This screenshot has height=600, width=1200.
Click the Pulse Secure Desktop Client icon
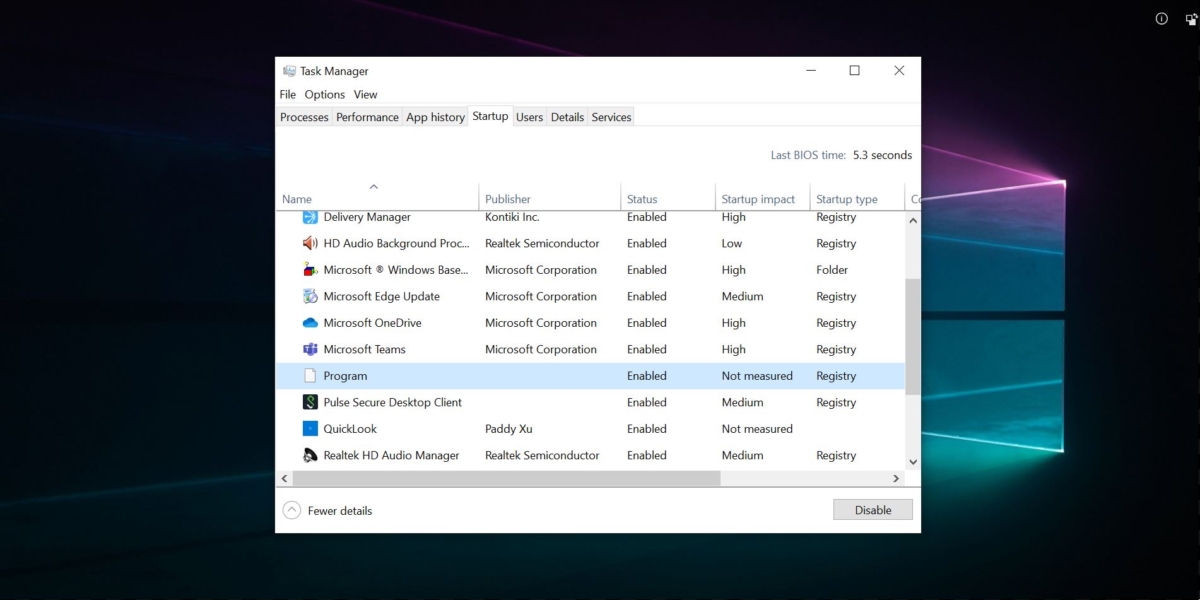(x=310, y=402)
